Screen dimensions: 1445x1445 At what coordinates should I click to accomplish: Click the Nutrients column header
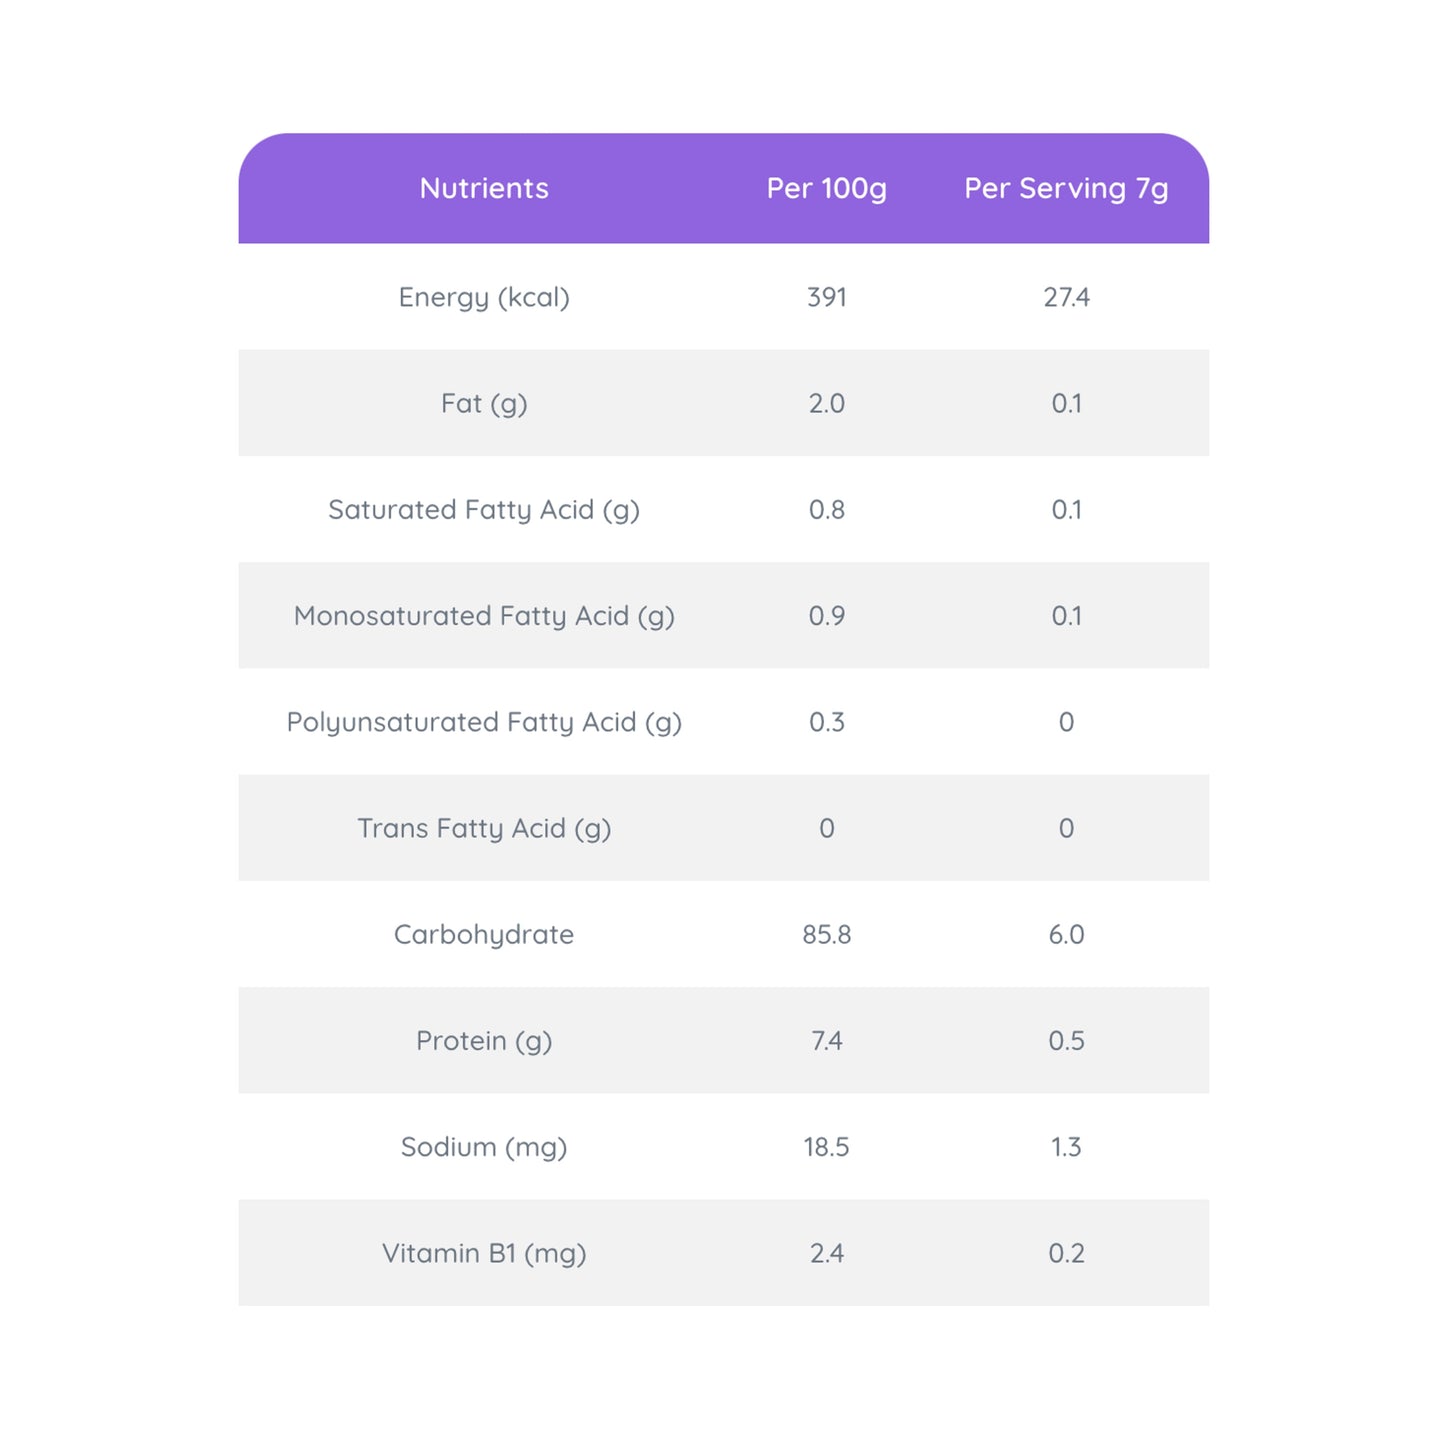pos(484,188)
